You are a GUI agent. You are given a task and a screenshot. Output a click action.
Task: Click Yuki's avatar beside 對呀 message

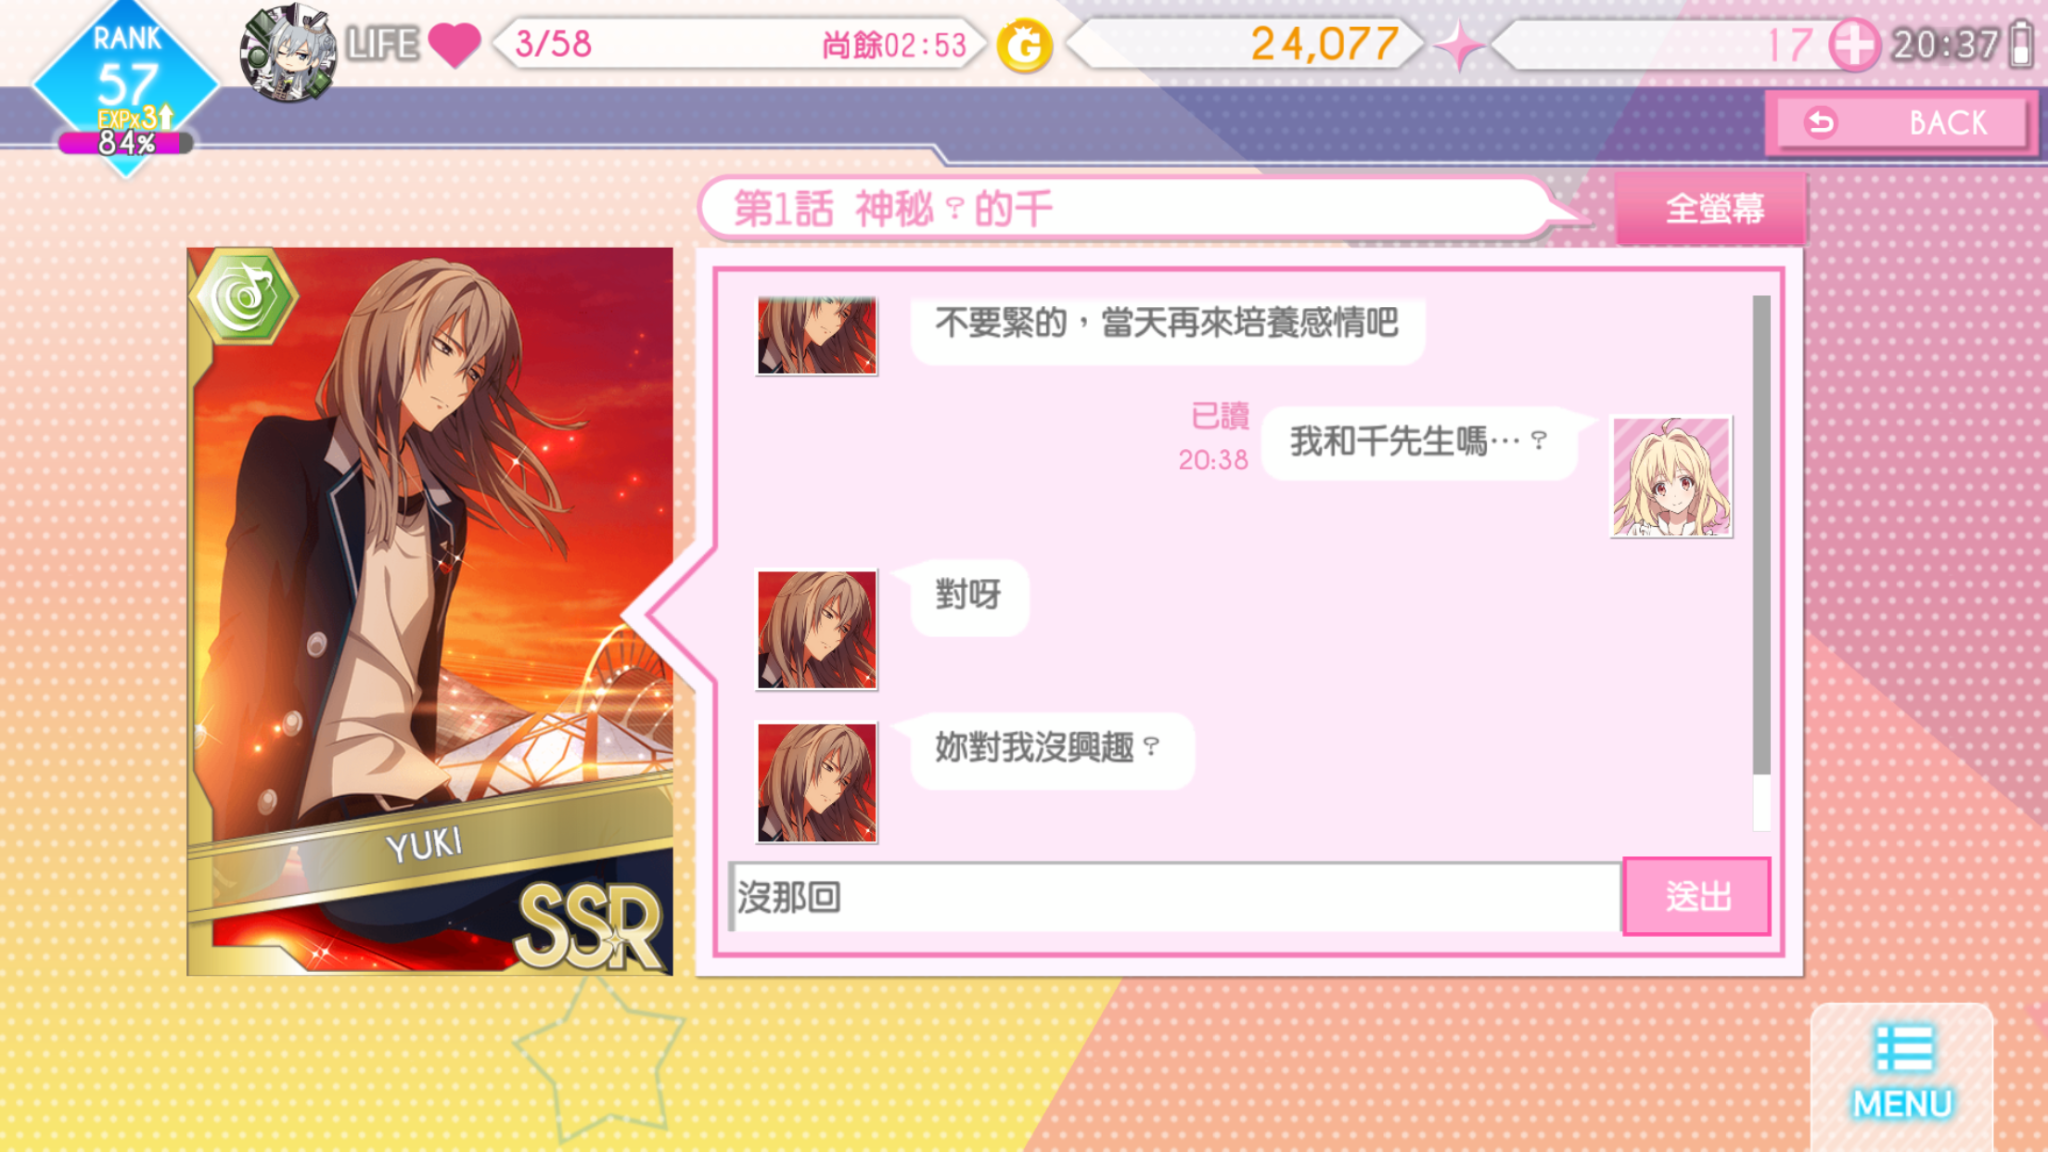point(817,630)
